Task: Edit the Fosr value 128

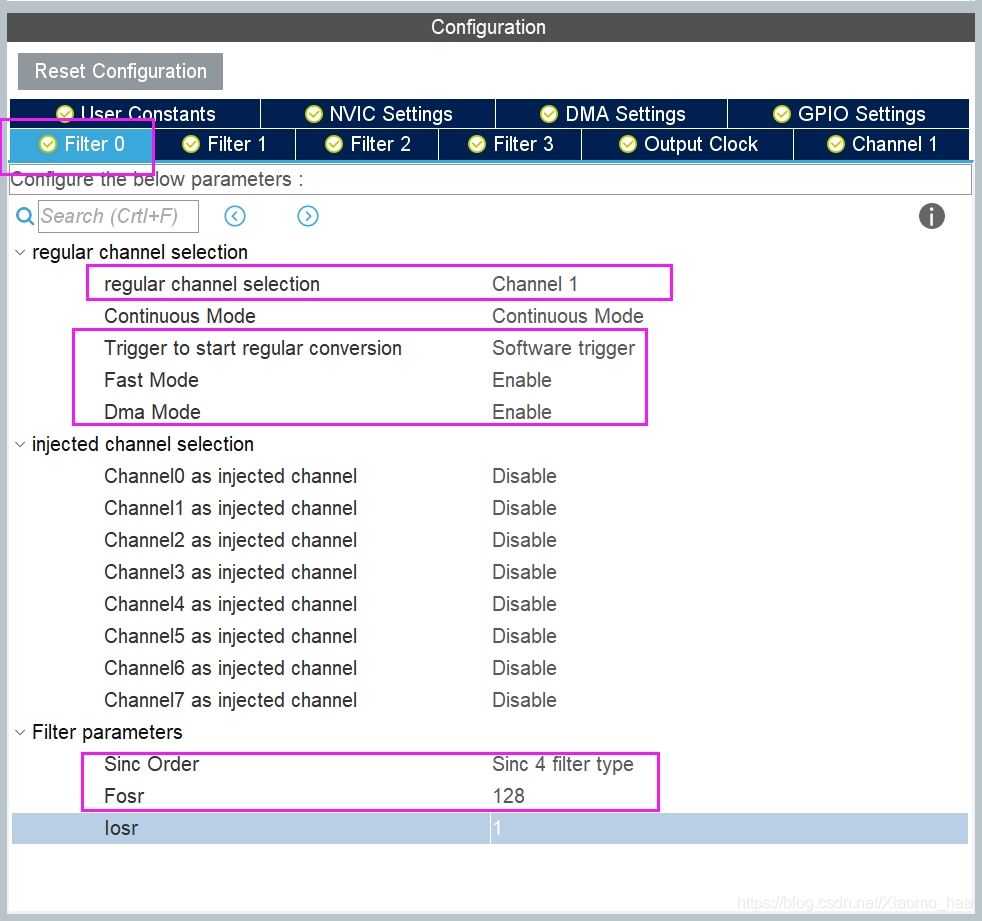Action: (508, 796)
